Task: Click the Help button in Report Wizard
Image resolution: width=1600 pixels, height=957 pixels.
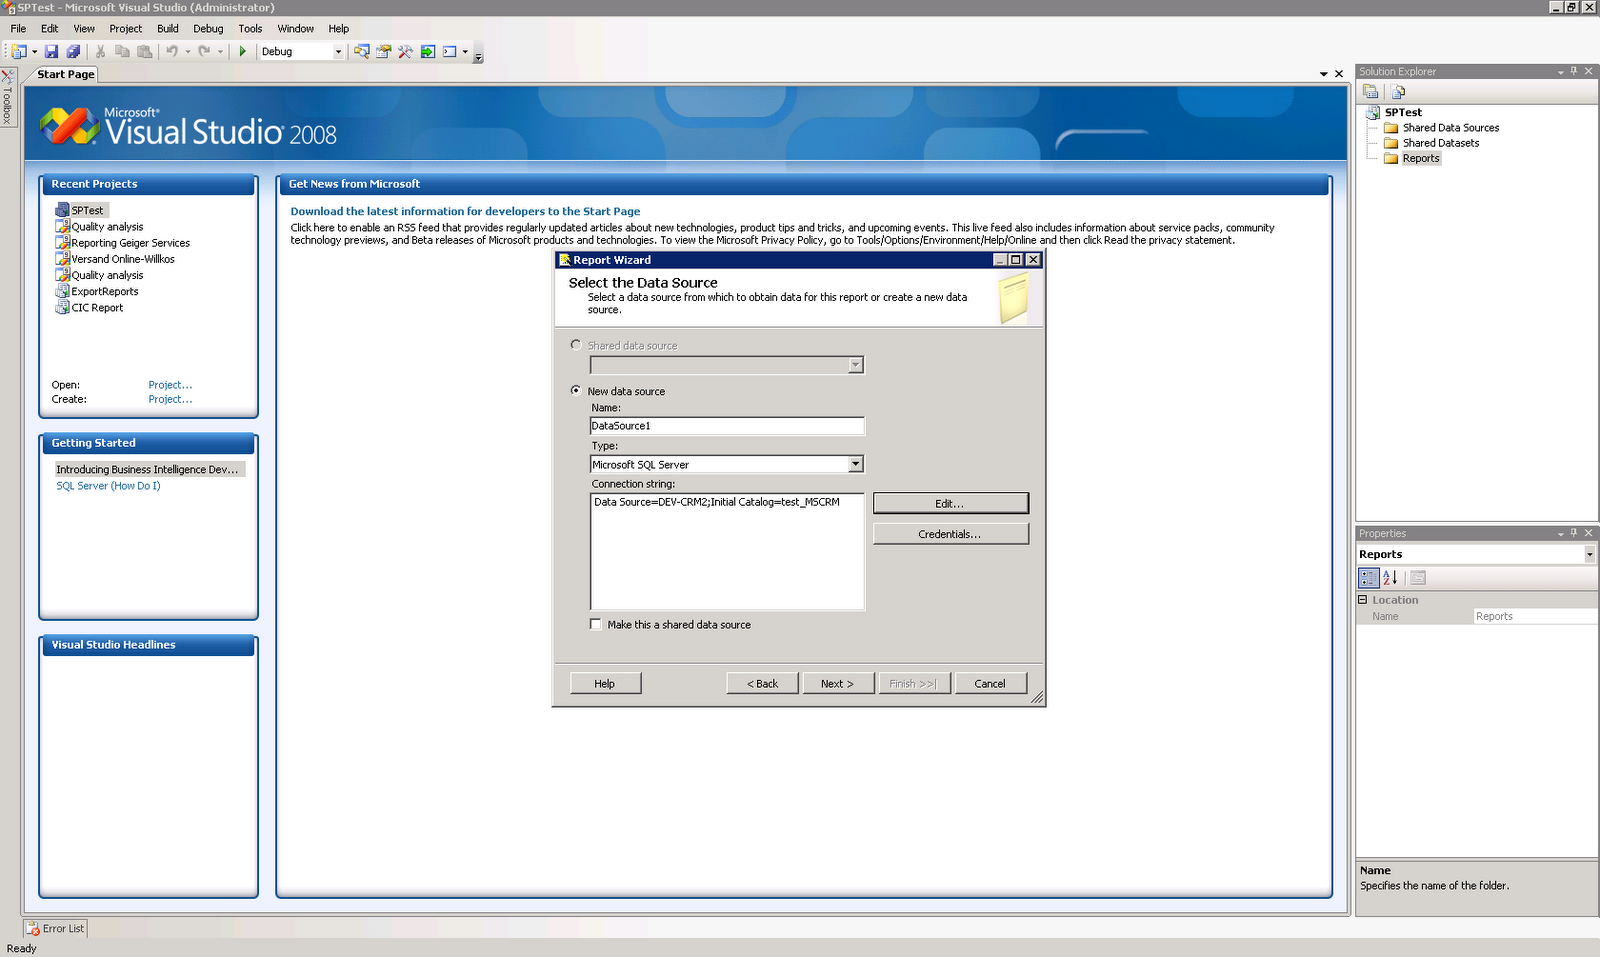Action: pos(605,684)
